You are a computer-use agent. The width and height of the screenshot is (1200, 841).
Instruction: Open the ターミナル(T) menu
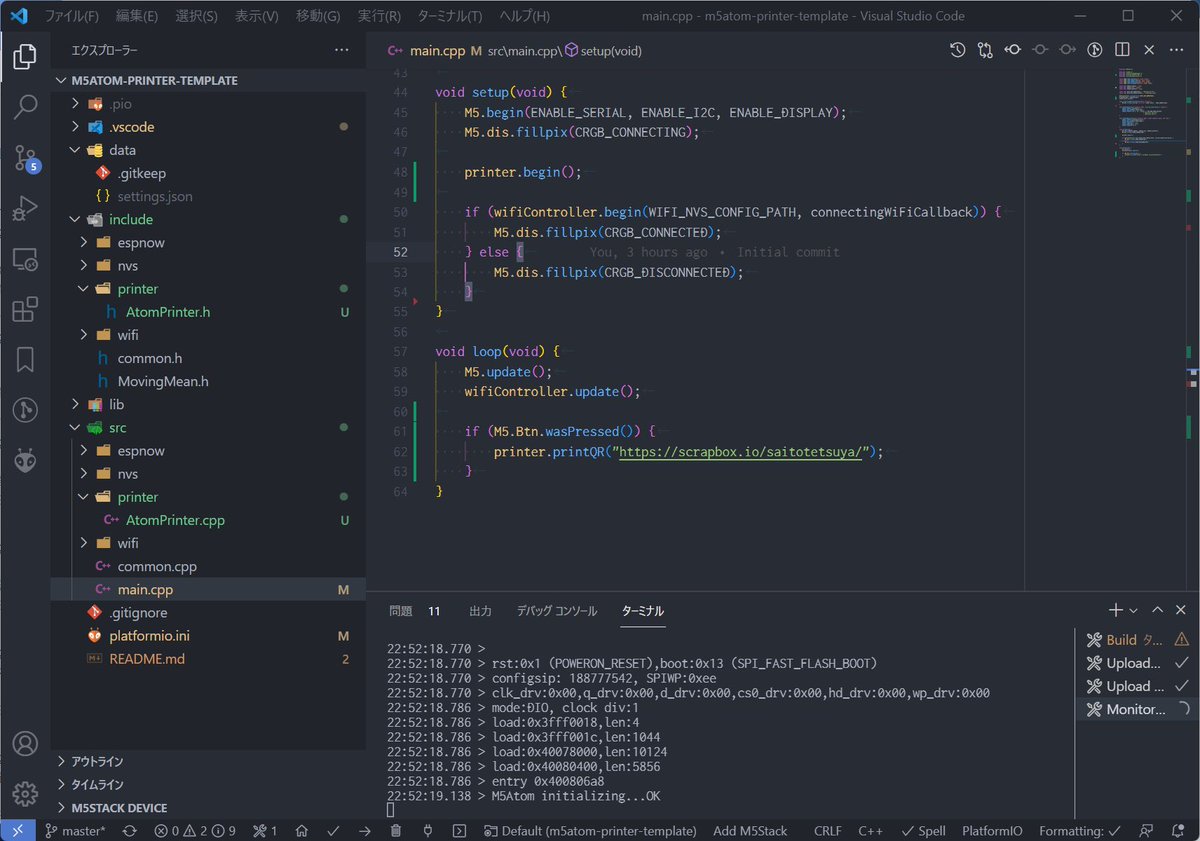[449, 16]
